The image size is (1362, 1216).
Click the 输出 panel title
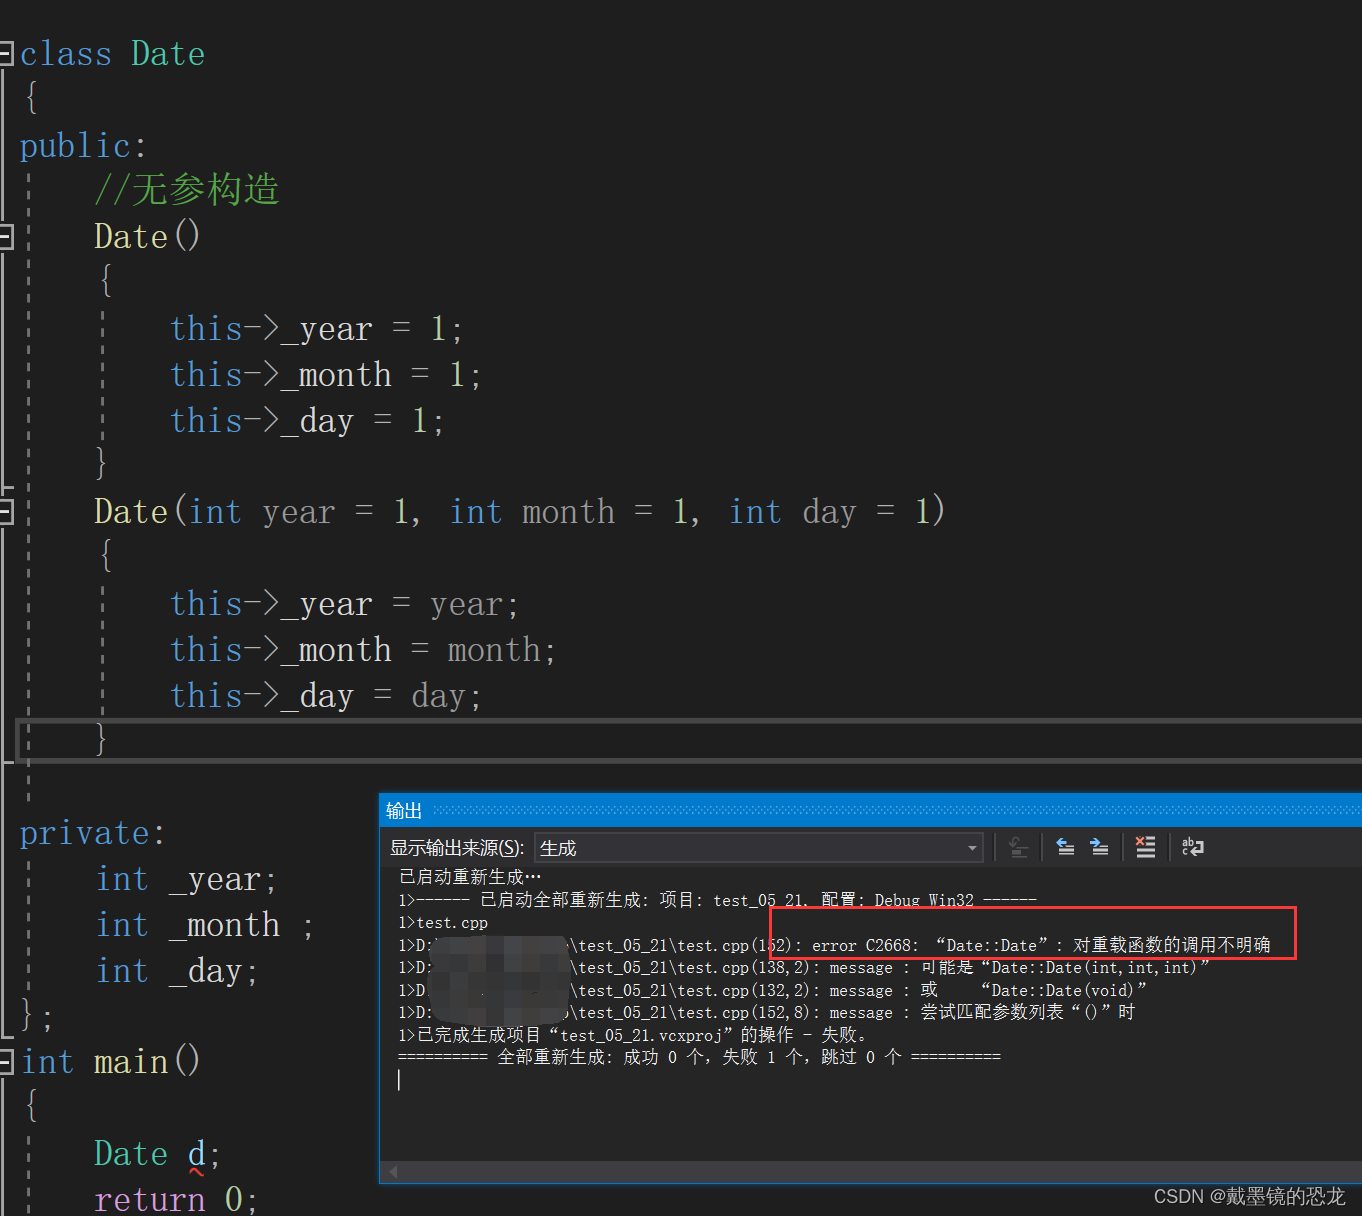click(x=404, y=811)
